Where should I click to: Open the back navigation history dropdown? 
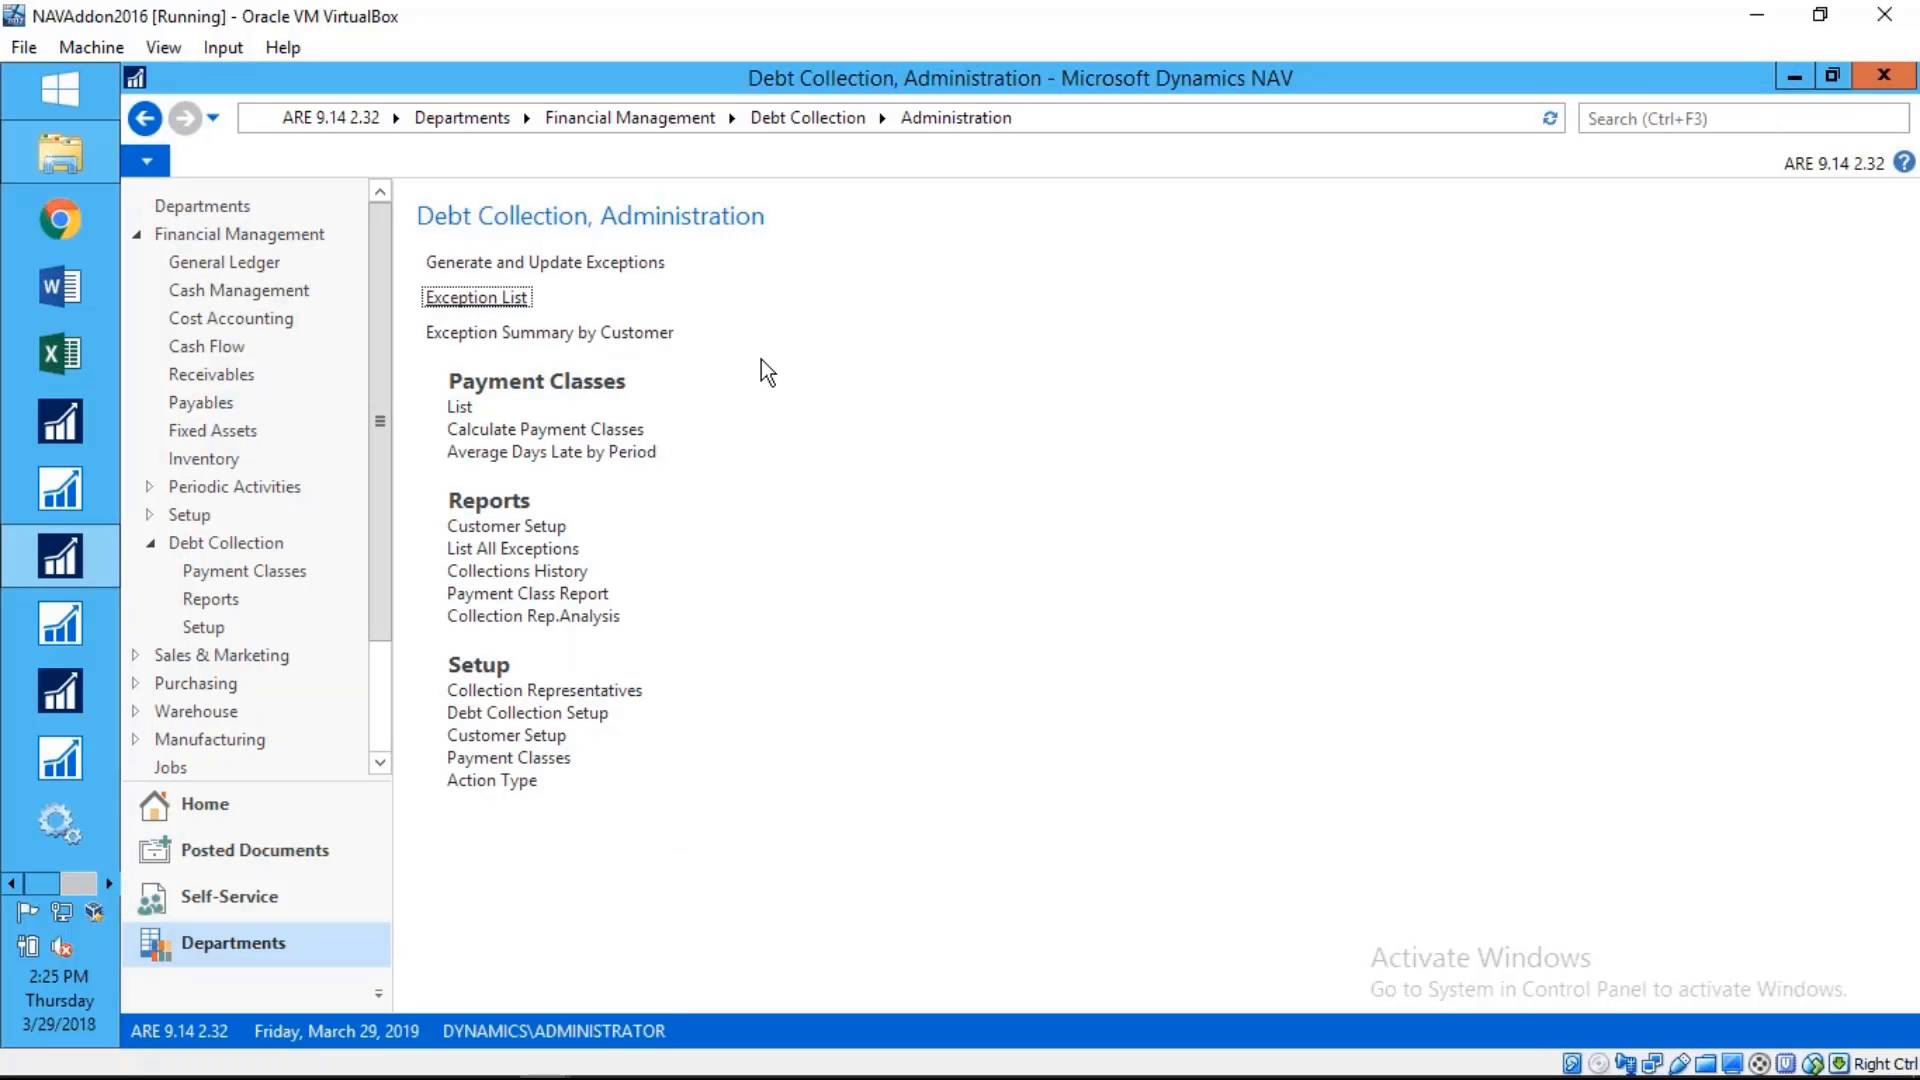tap(213, 118)
